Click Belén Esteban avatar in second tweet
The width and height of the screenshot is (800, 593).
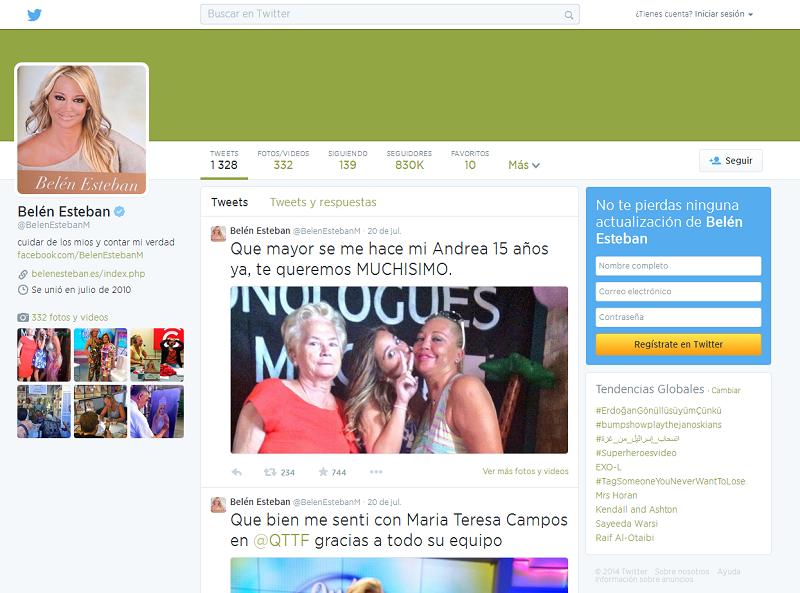pos(218,504)
